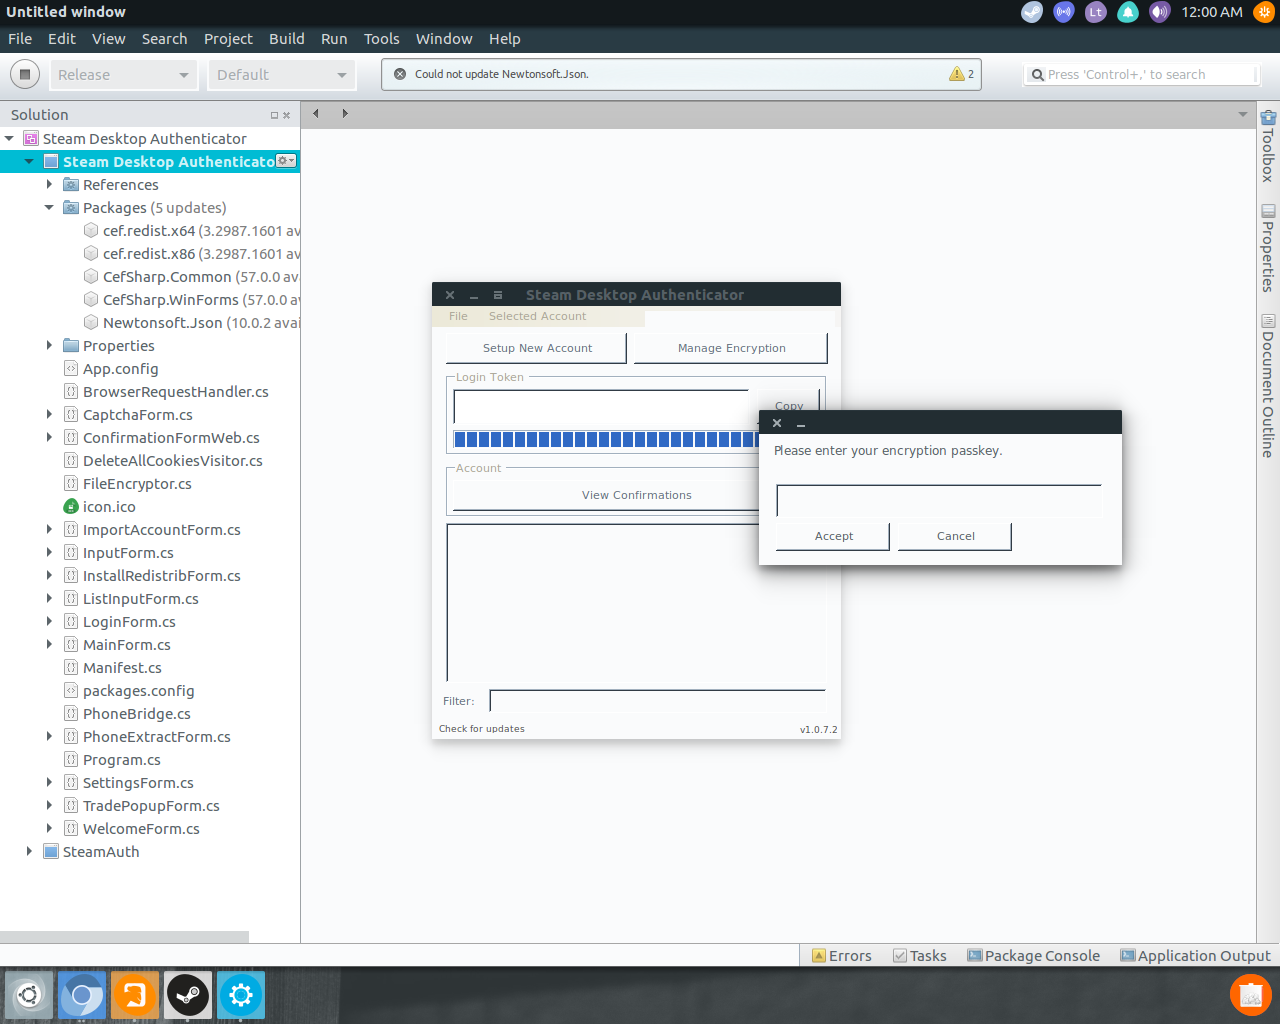Click the Check for updates link
The width and height of the screenshot is (1280, 1024).
click(481, 728)
